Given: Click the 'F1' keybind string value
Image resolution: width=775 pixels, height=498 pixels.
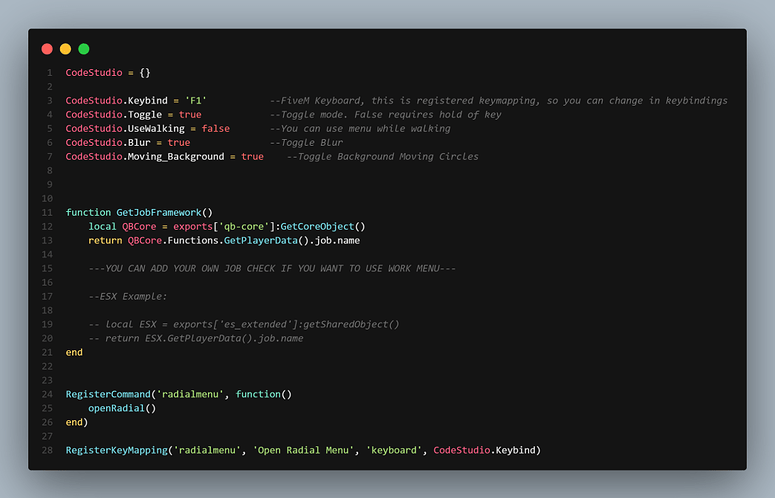Looking at the screenshot, I should point(196,100).
